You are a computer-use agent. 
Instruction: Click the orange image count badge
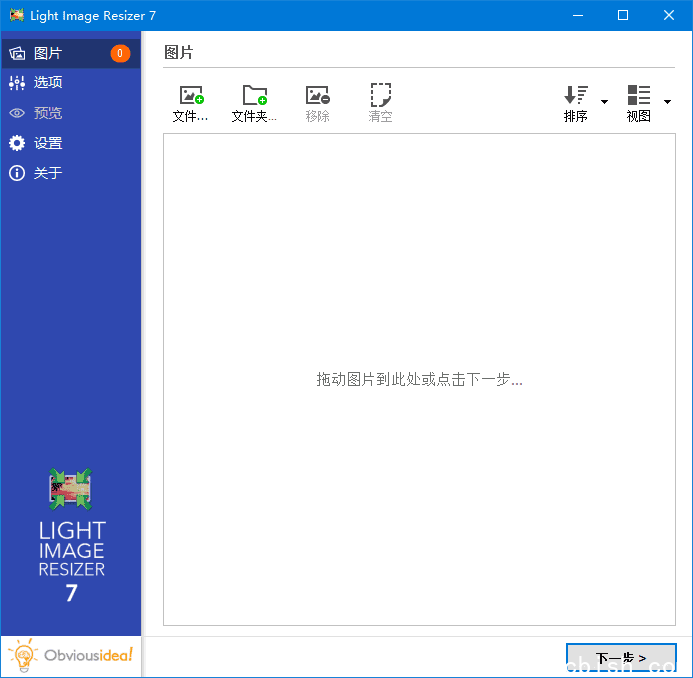pyautogui.click(x=120, y=53)
